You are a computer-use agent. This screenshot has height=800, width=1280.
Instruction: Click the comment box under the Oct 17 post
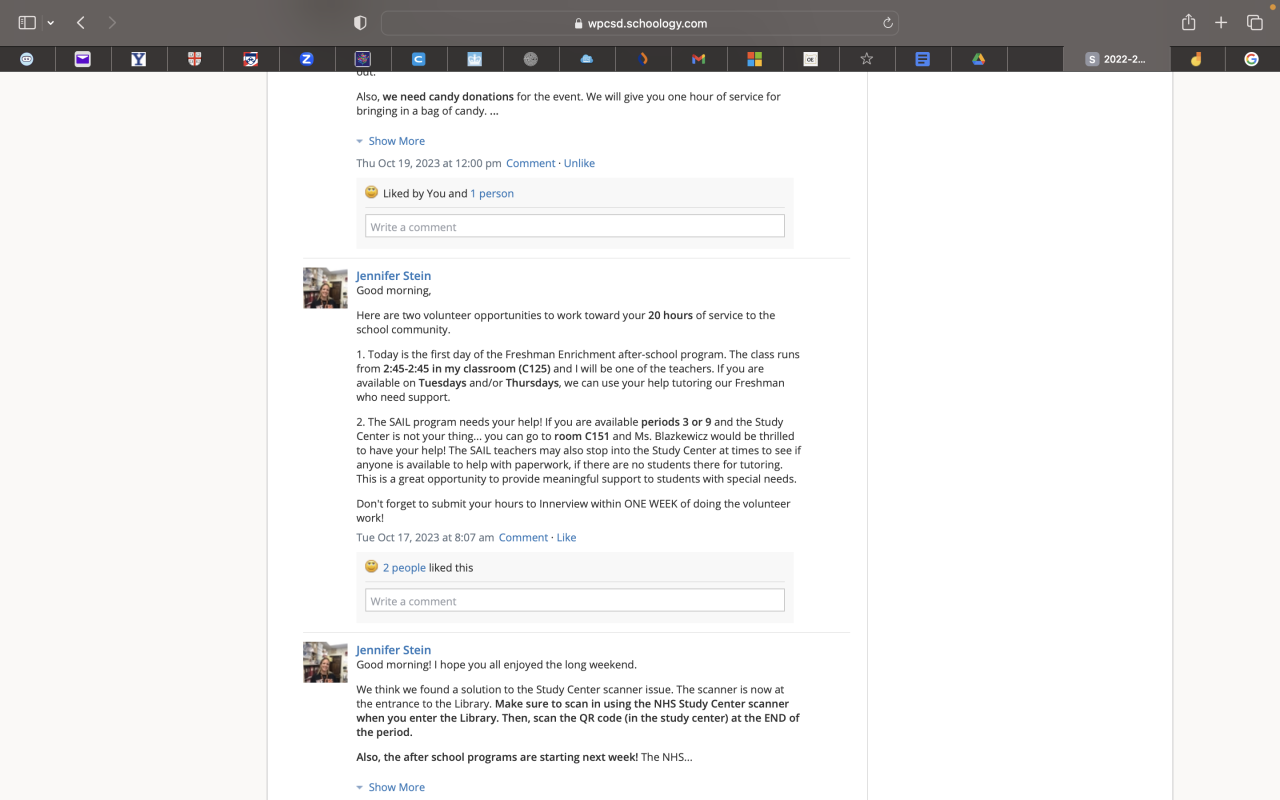point(574,601)
